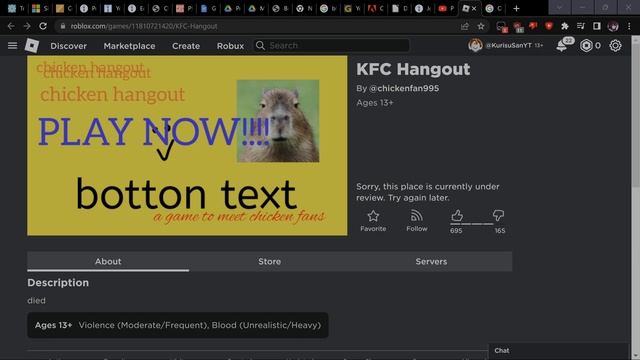Screen dimensions: 640x360
Task: Close the current Roblox tab
Action: pos(474,8)
